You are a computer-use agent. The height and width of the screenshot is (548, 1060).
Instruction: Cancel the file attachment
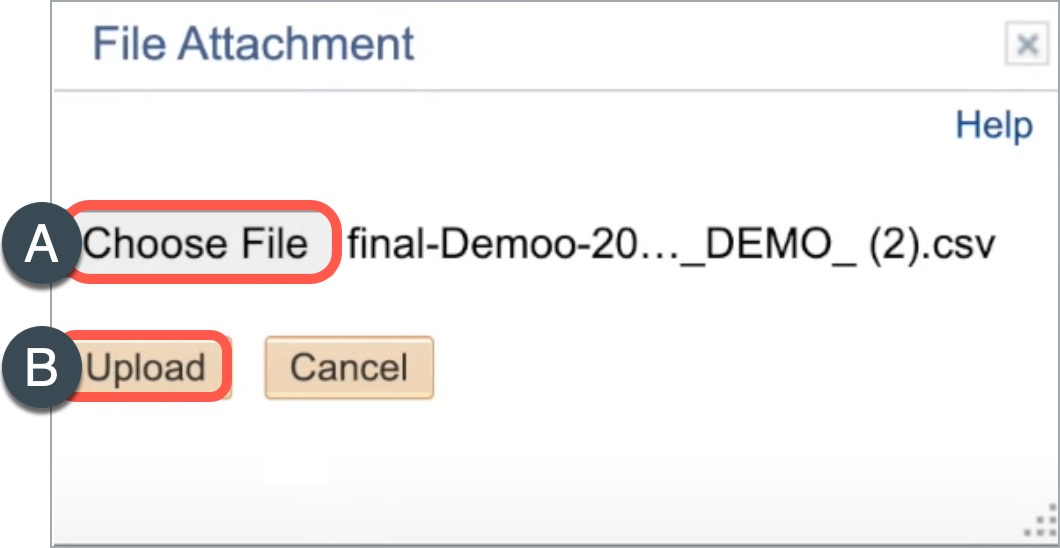click(x=349, y=368)
